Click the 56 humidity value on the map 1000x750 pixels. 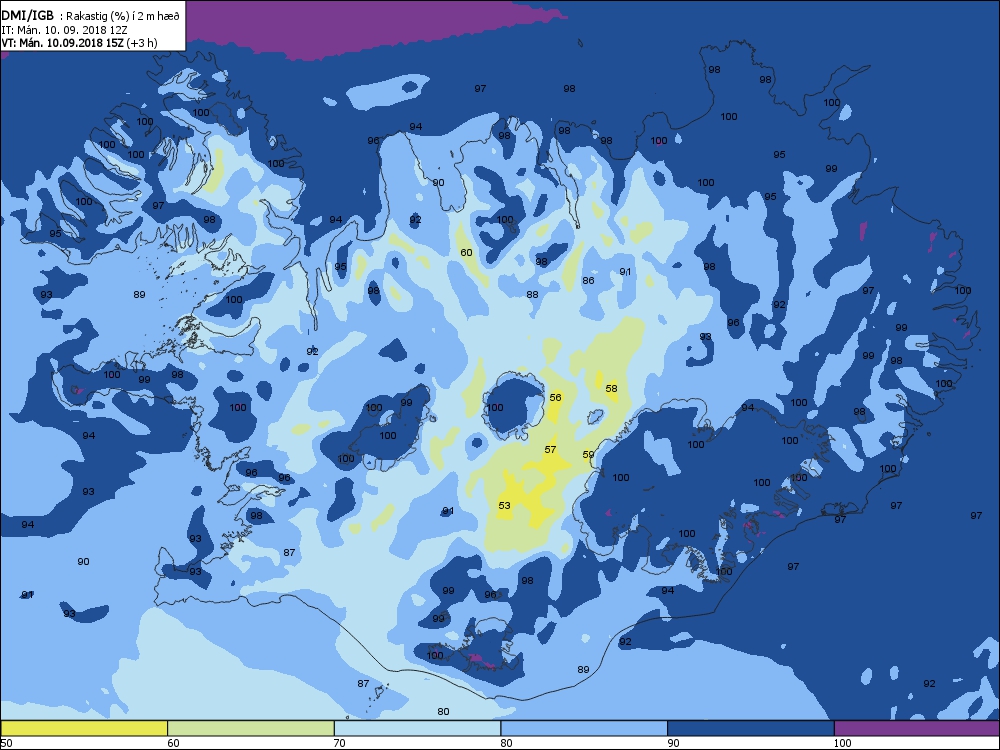pos(555,397)
